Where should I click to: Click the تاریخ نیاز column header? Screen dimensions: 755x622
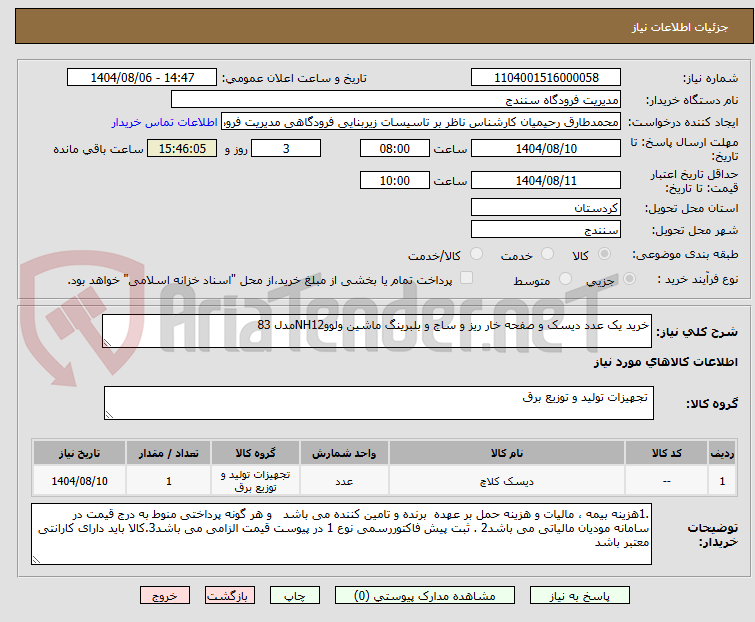tap(79, 454)
